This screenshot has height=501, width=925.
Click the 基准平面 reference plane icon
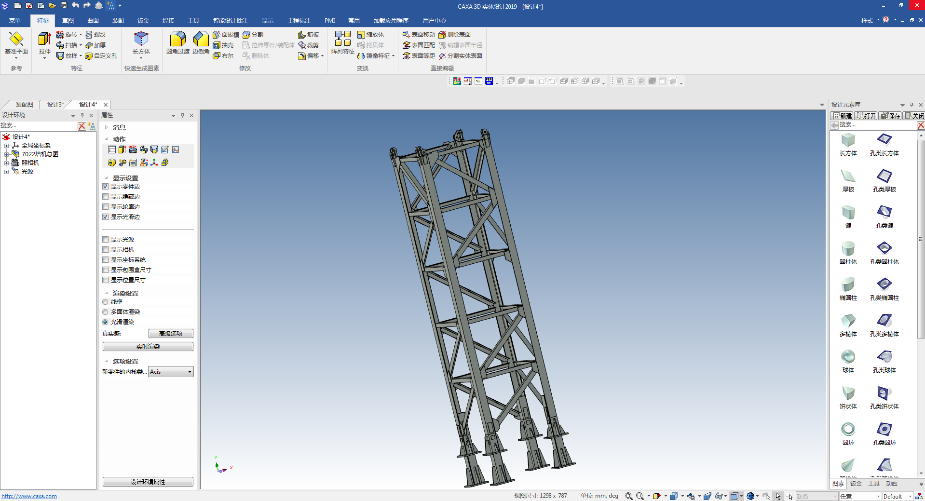(x=15, y=41)
